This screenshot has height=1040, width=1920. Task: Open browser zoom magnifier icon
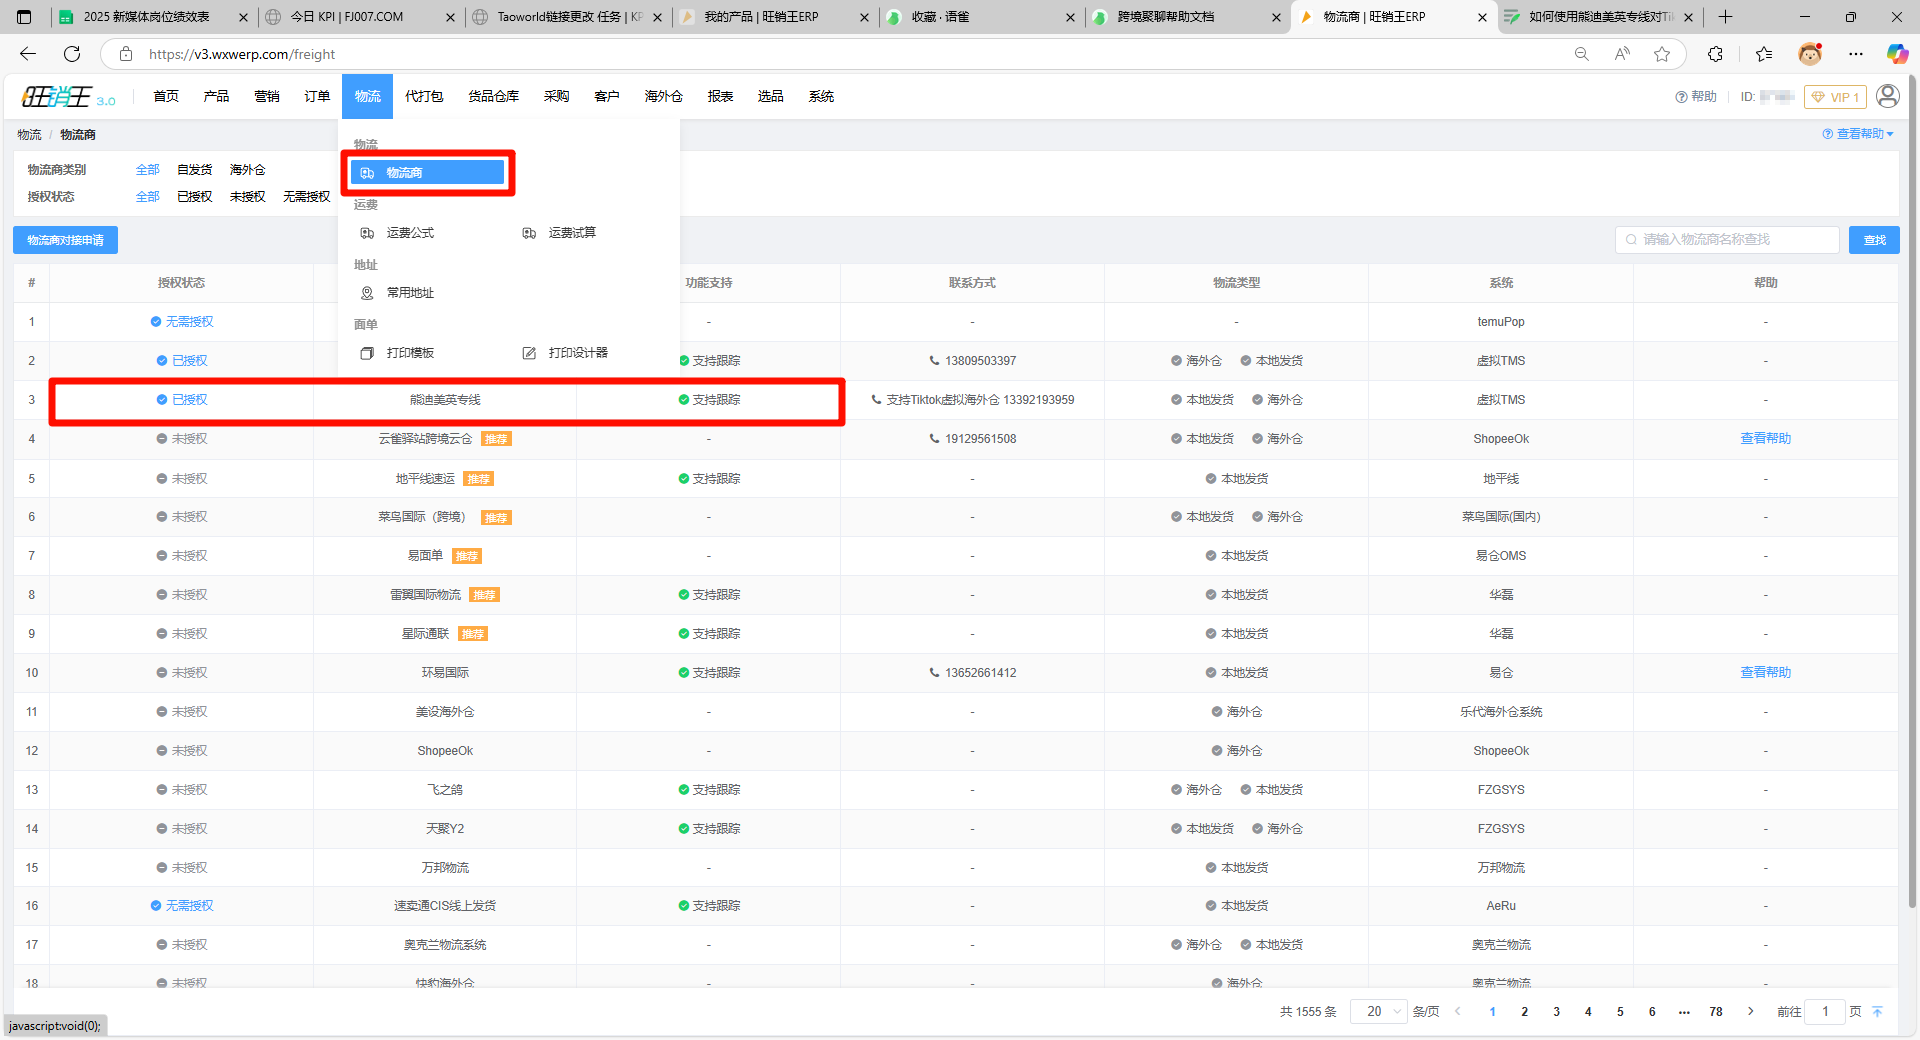coord(1581,54)
